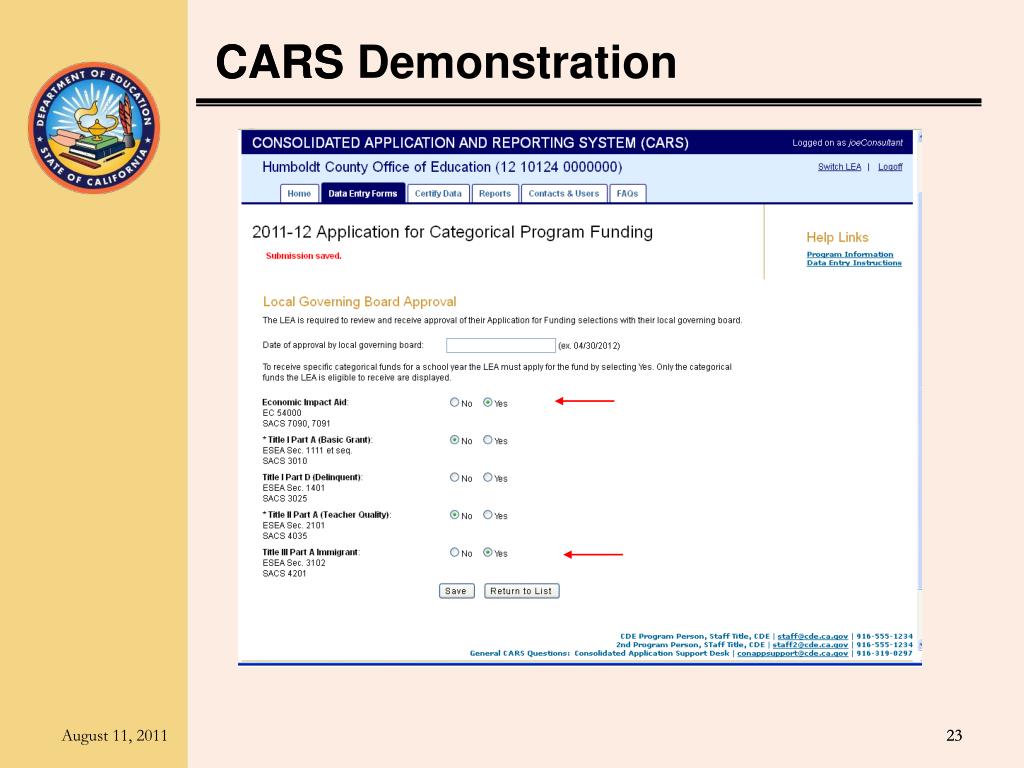The image size is (1024, 768).
Task: Click the Save button
Action: (456, 591)
